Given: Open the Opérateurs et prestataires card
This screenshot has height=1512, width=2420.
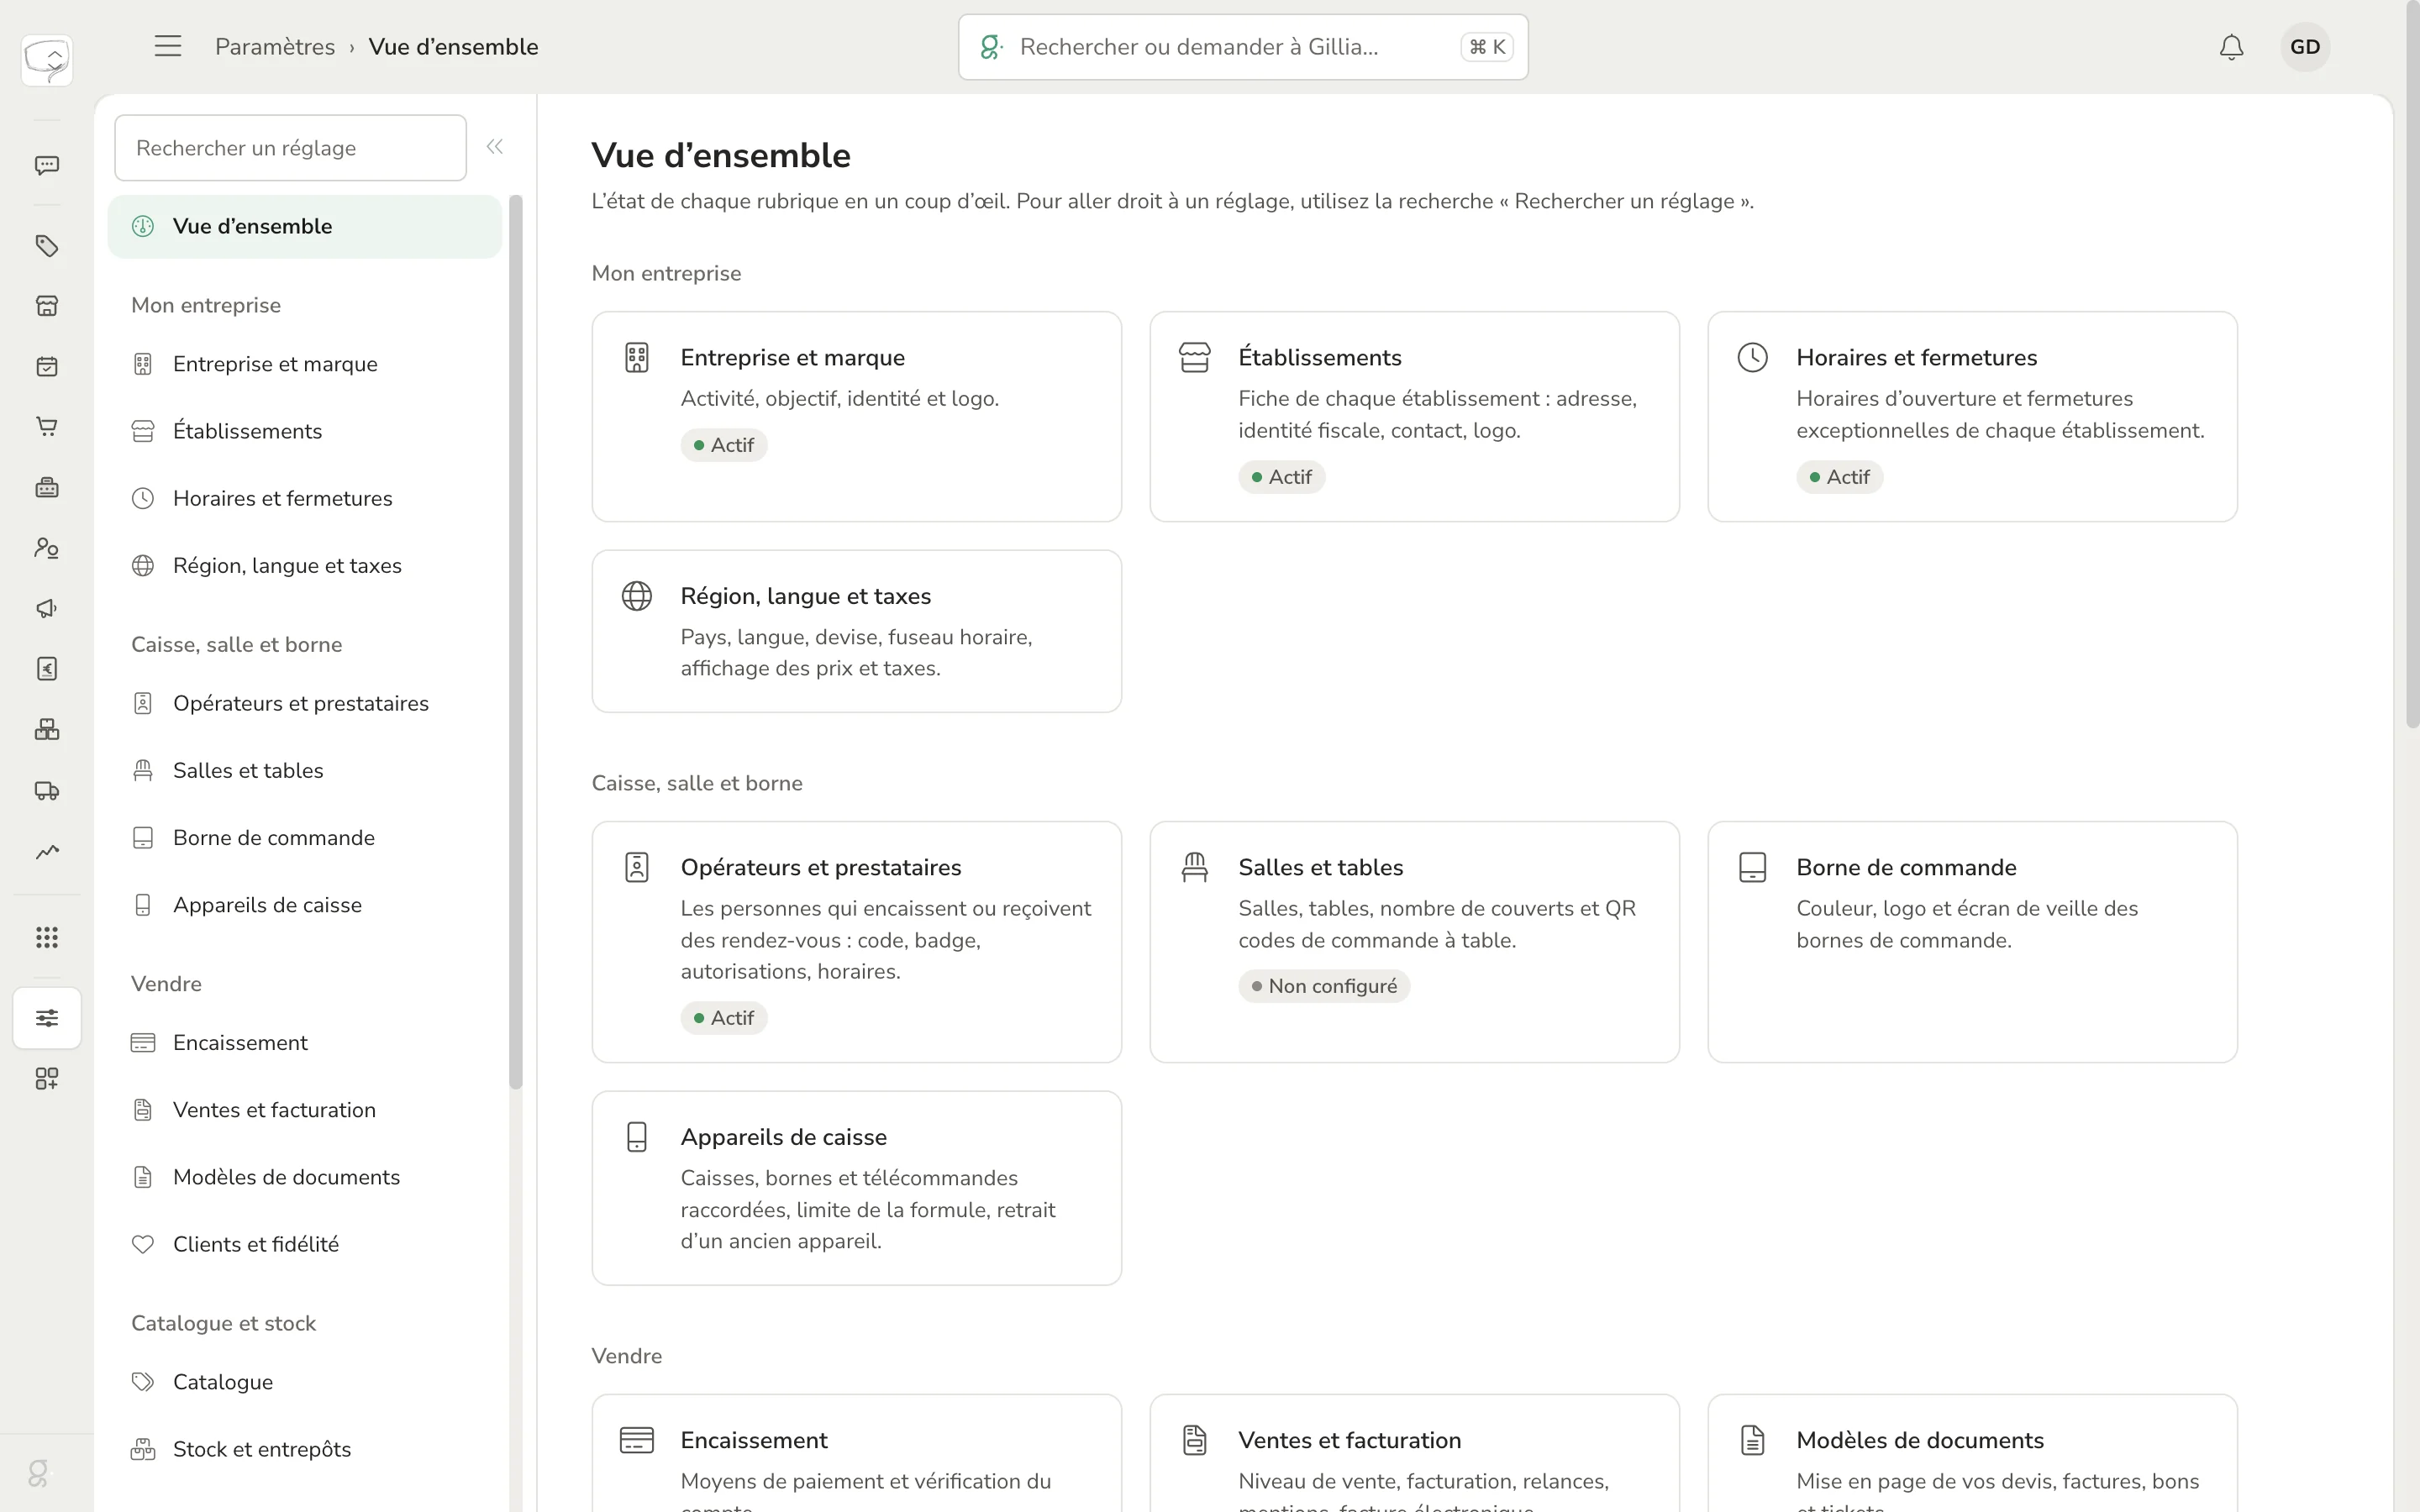Looking at the screenshot, I should (856, 942).
